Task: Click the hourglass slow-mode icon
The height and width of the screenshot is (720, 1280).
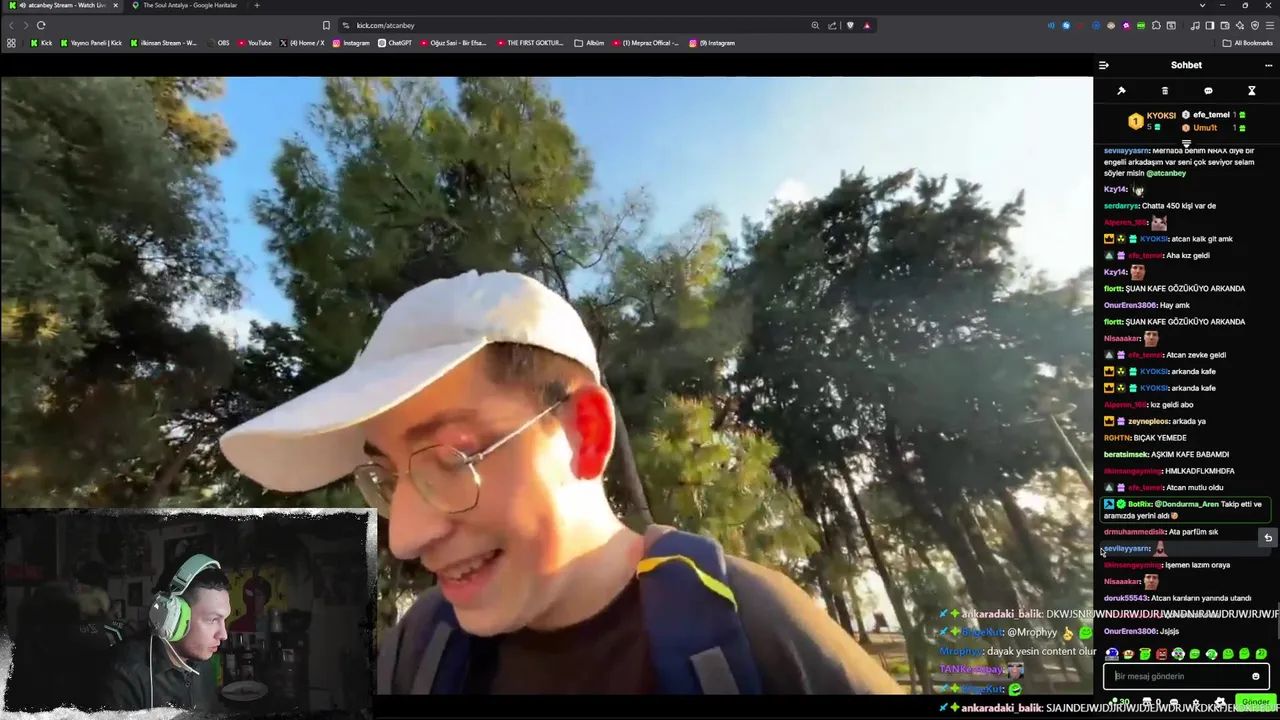Action: 1251,91
